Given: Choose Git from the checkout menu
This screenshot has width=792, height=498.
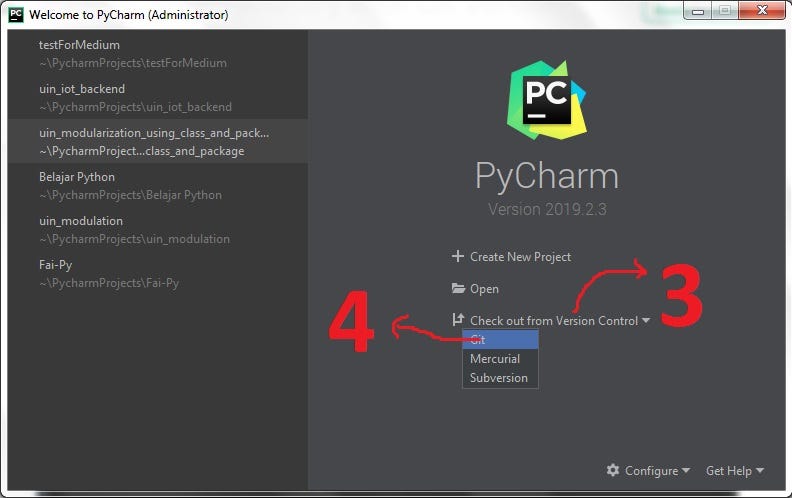Looking at the screenshot, I should pyautogui.click(x=500, y=339).
